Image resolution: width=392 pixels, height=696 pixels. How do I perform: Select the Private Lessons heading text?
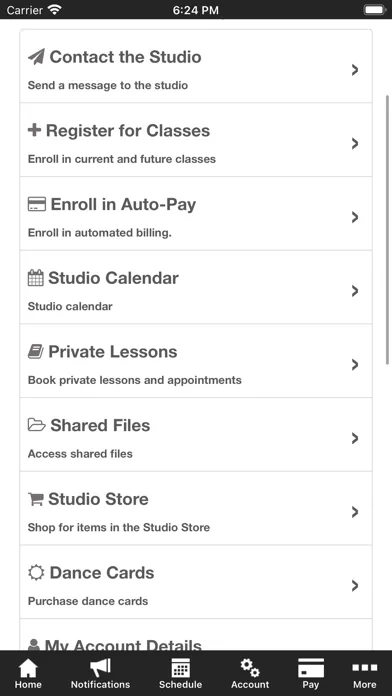(113, 352)
